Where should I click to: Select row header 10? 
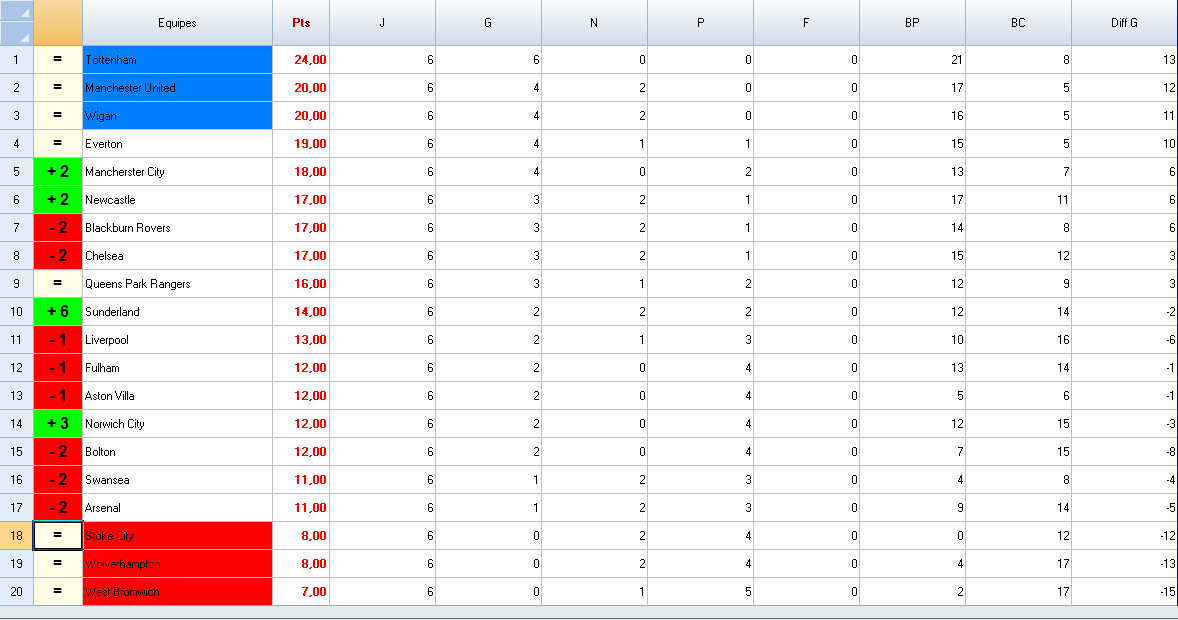(17, 311)
